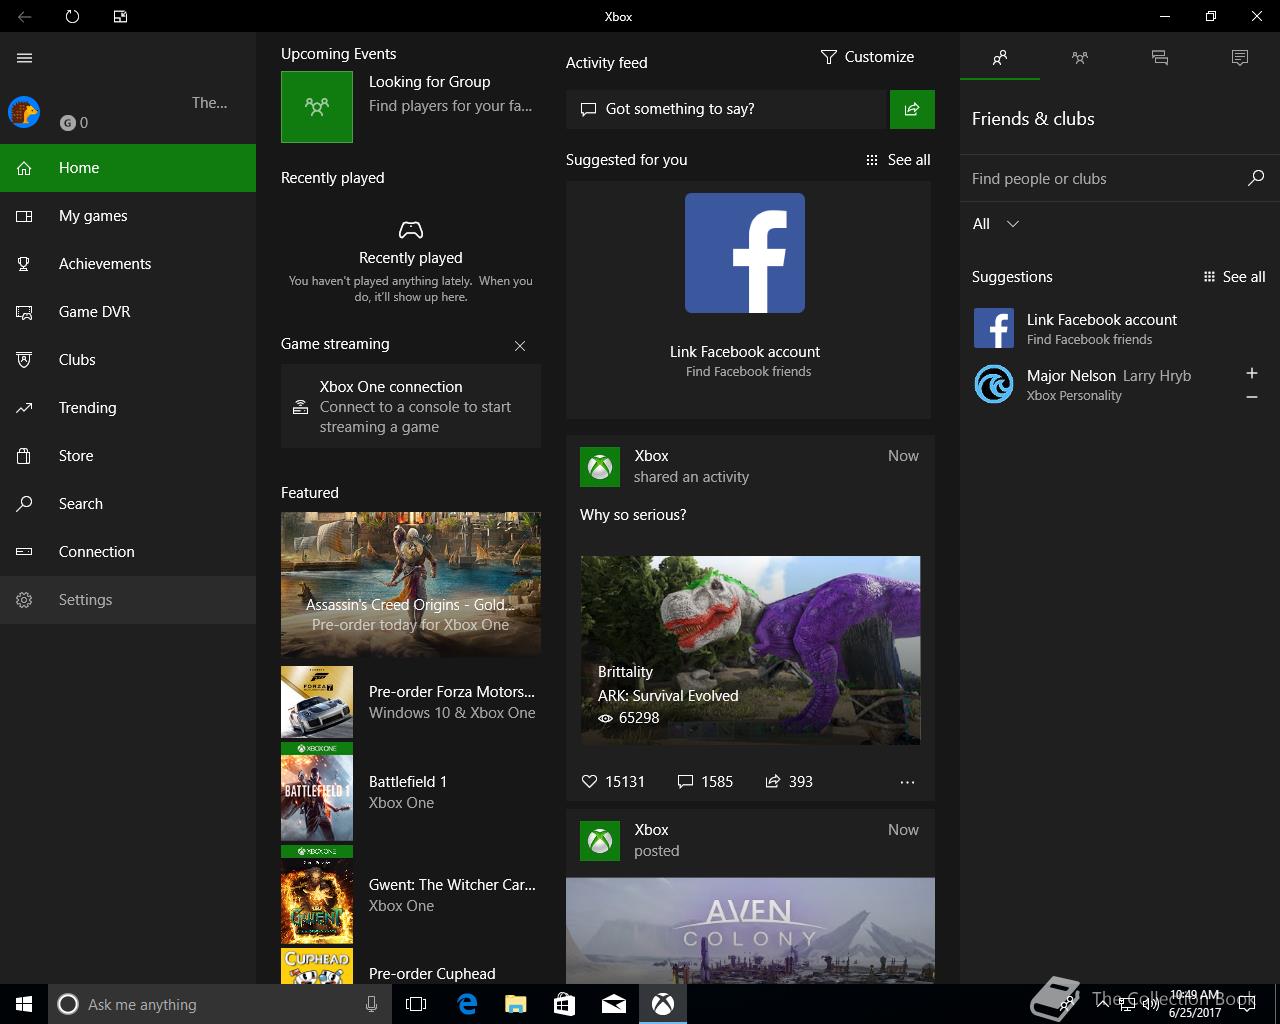Open Looking for Group green tile
This screenshot has height=1024, width=1280.
pos(317,107)
